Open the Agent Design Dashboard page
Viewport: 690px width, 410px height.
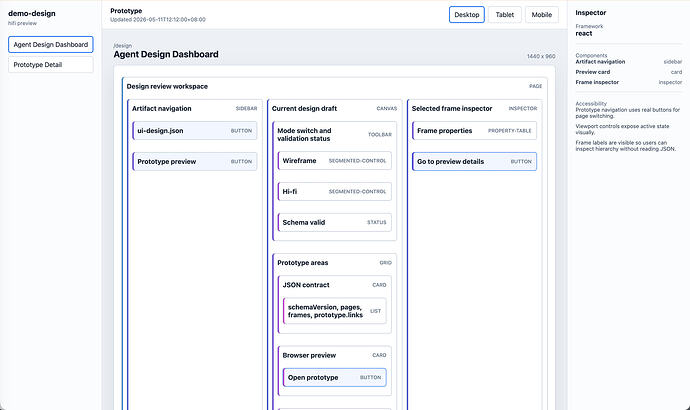click(51, 44)
